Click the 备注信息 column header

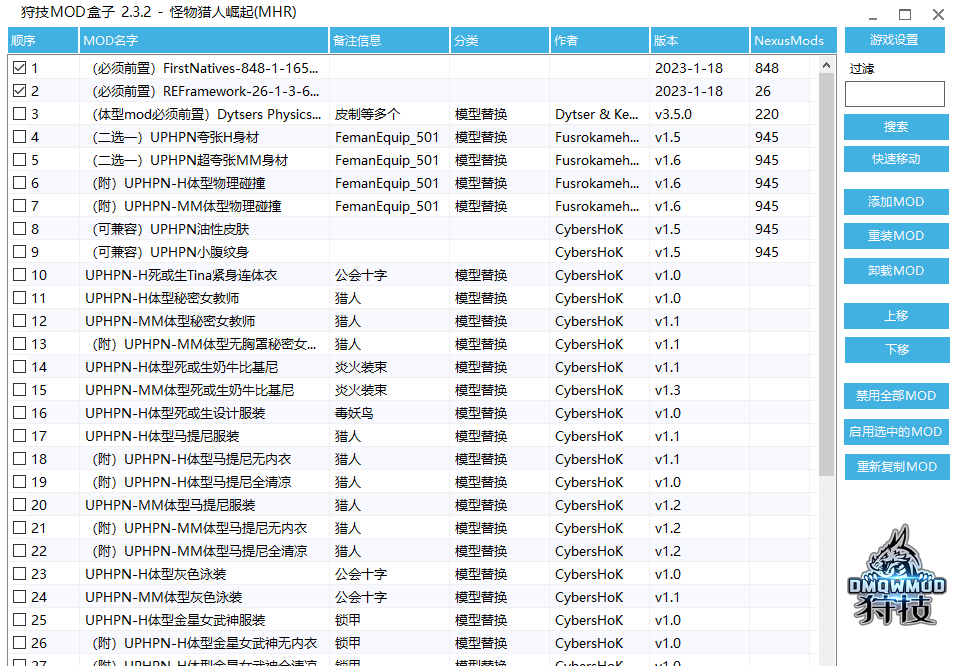(389, 40)
